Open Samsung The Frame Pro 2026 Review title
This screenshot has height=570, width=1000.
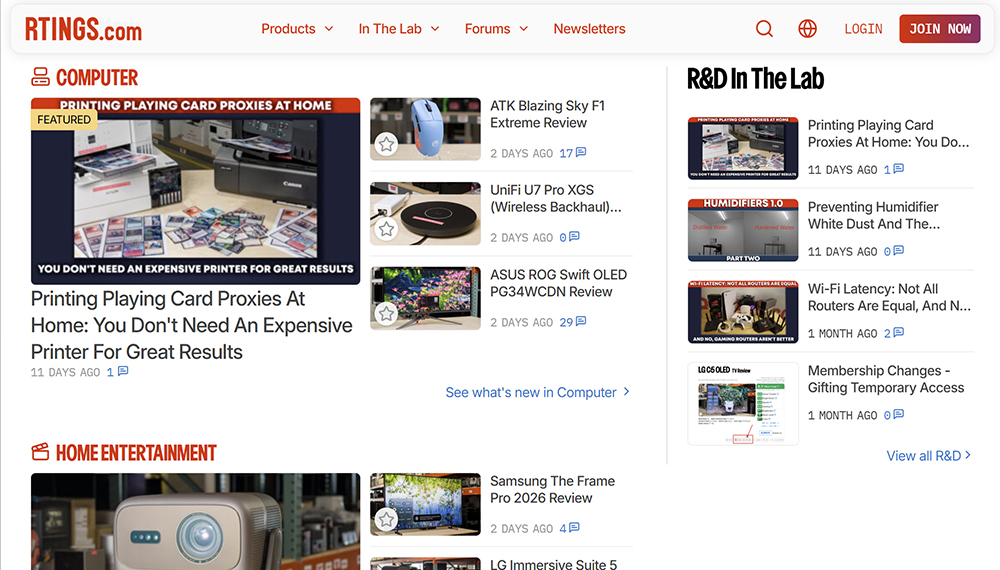[552, 489]
